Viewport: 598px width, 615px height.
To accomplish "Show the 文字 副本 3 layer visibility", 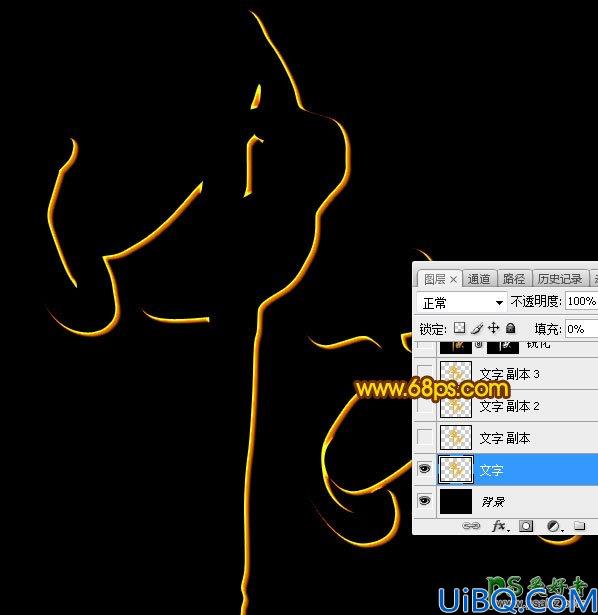I will pos(424,373).
